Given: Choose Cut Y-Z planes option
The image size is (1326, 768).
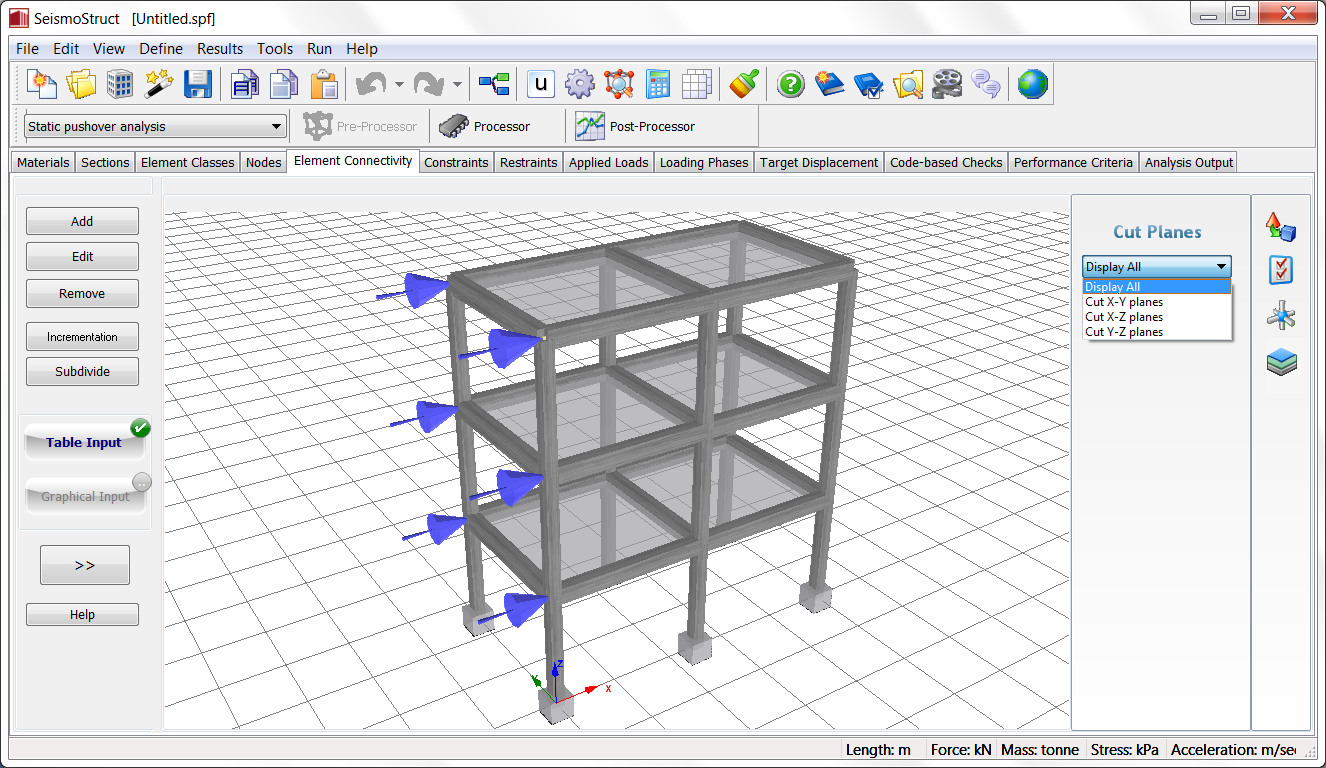Looking at the screenshot, I should (1124, 332).
